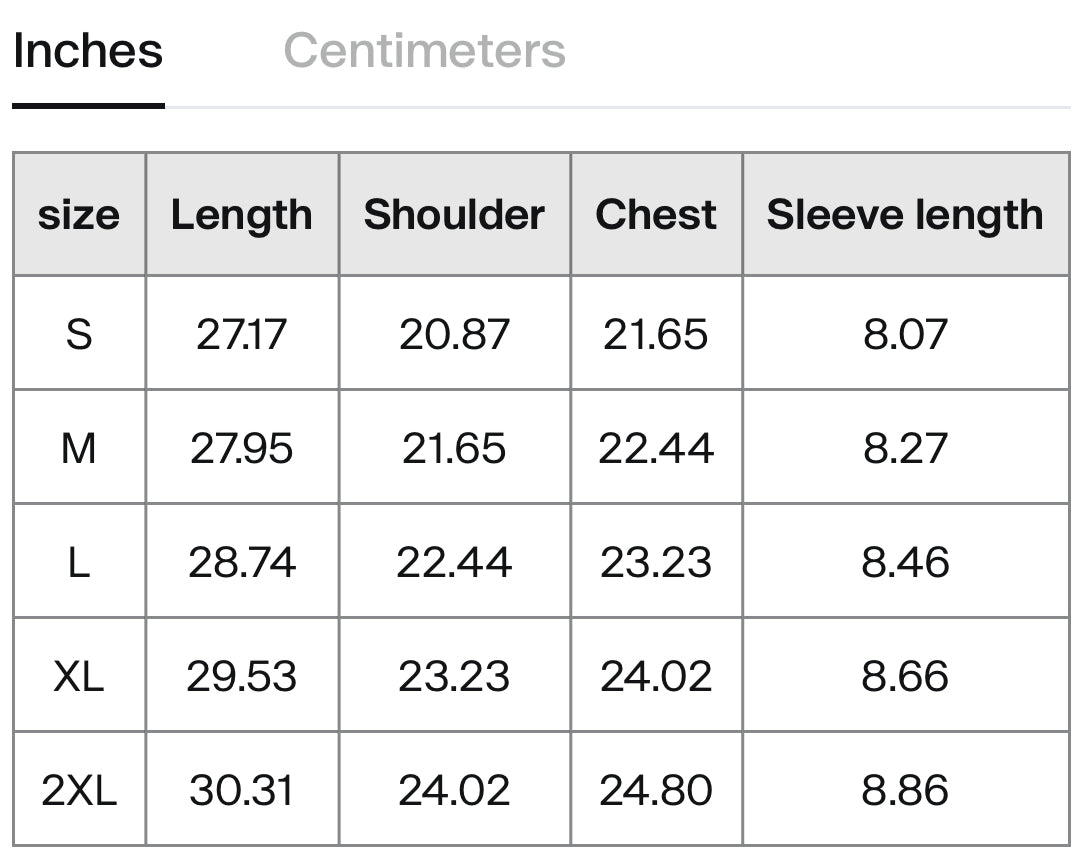Click the 8.86 sleeve length cell
This screenshot has width=1084, height=855.
click(905, 790)
